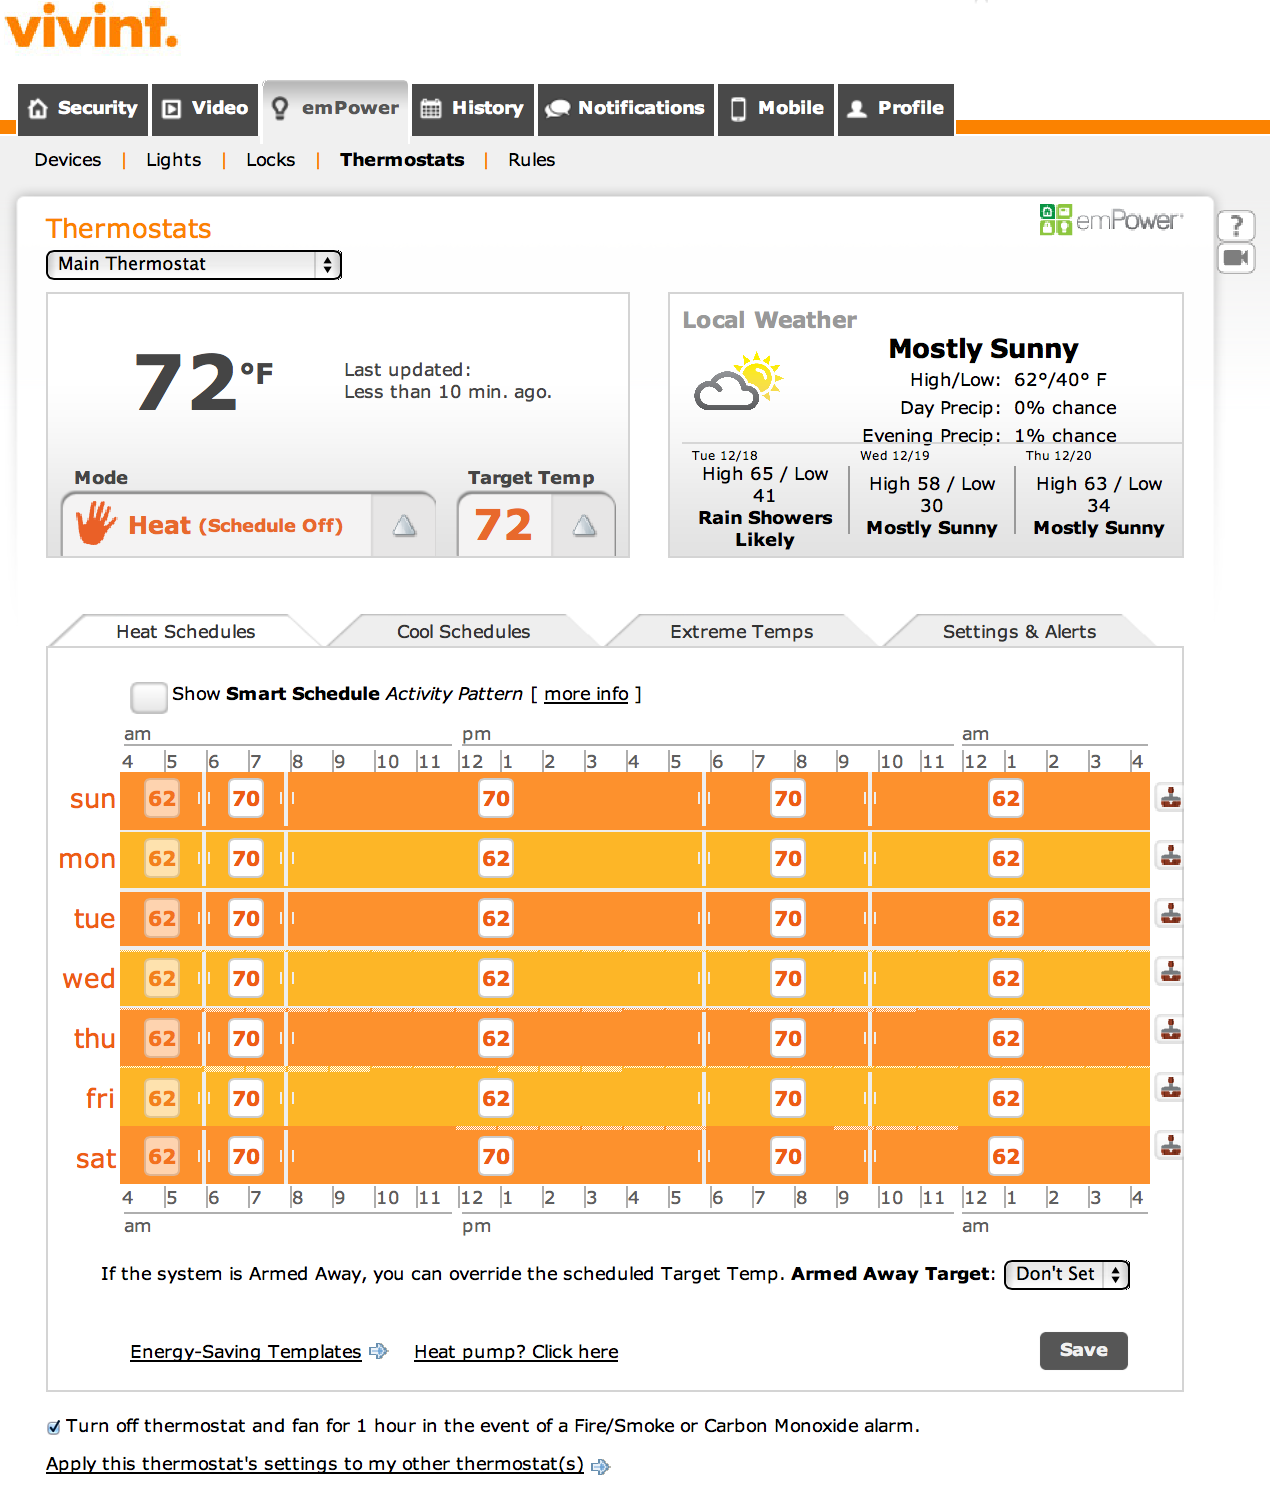The height and width of the screenshot is (1510, 1270).
Task: Enable Show Smart Schedule Activity Pattern checkbox
Action: (x=149, y=696)
